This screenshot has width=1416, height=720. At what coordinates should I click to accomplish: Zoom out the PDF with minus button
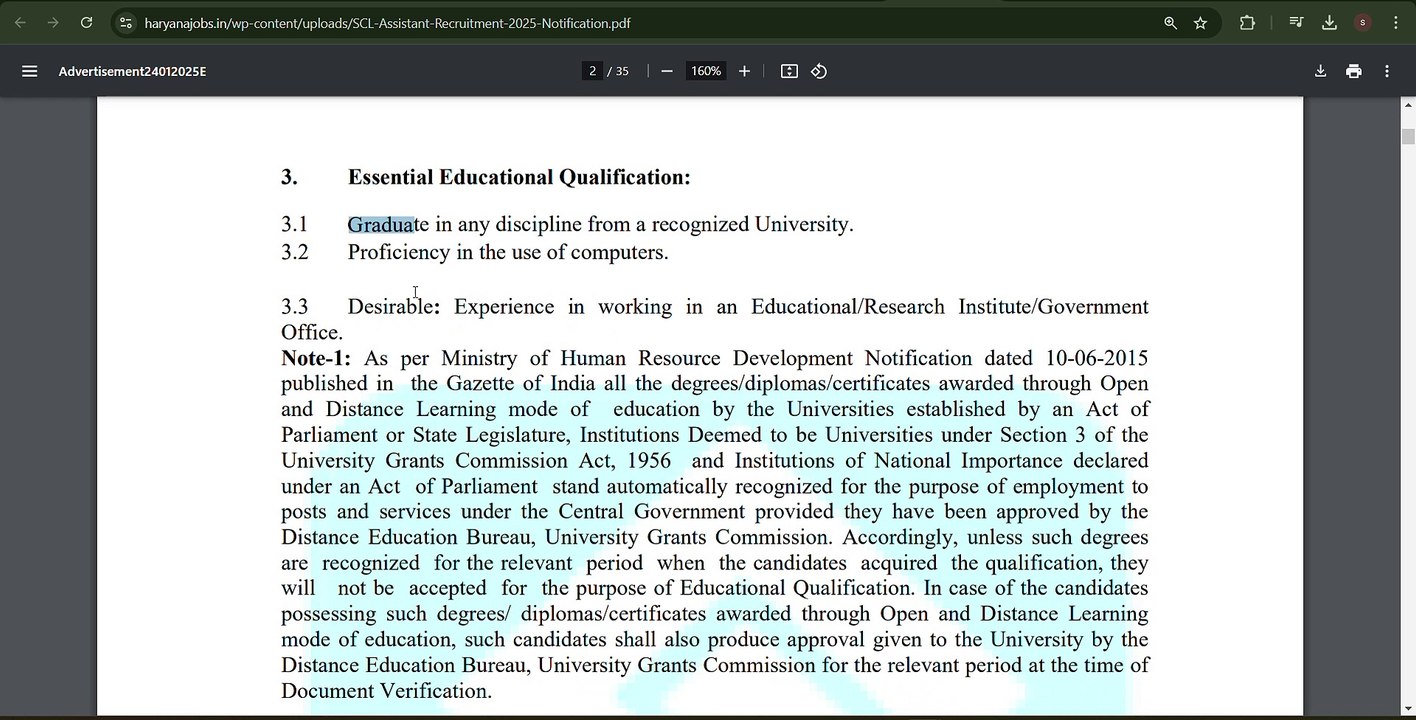click(667, 71)
